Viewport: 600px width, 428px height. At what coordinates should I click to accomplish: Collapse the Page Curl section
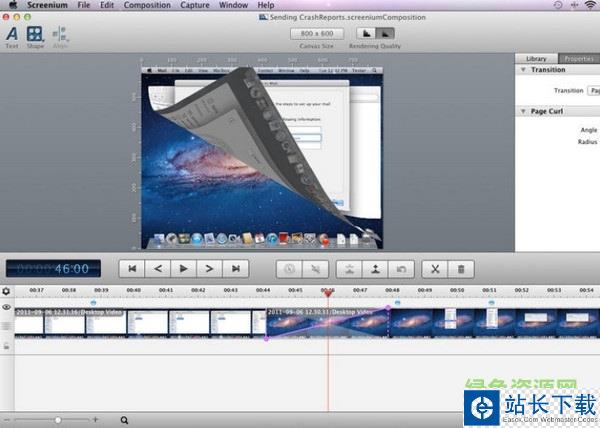click(522, 111)
